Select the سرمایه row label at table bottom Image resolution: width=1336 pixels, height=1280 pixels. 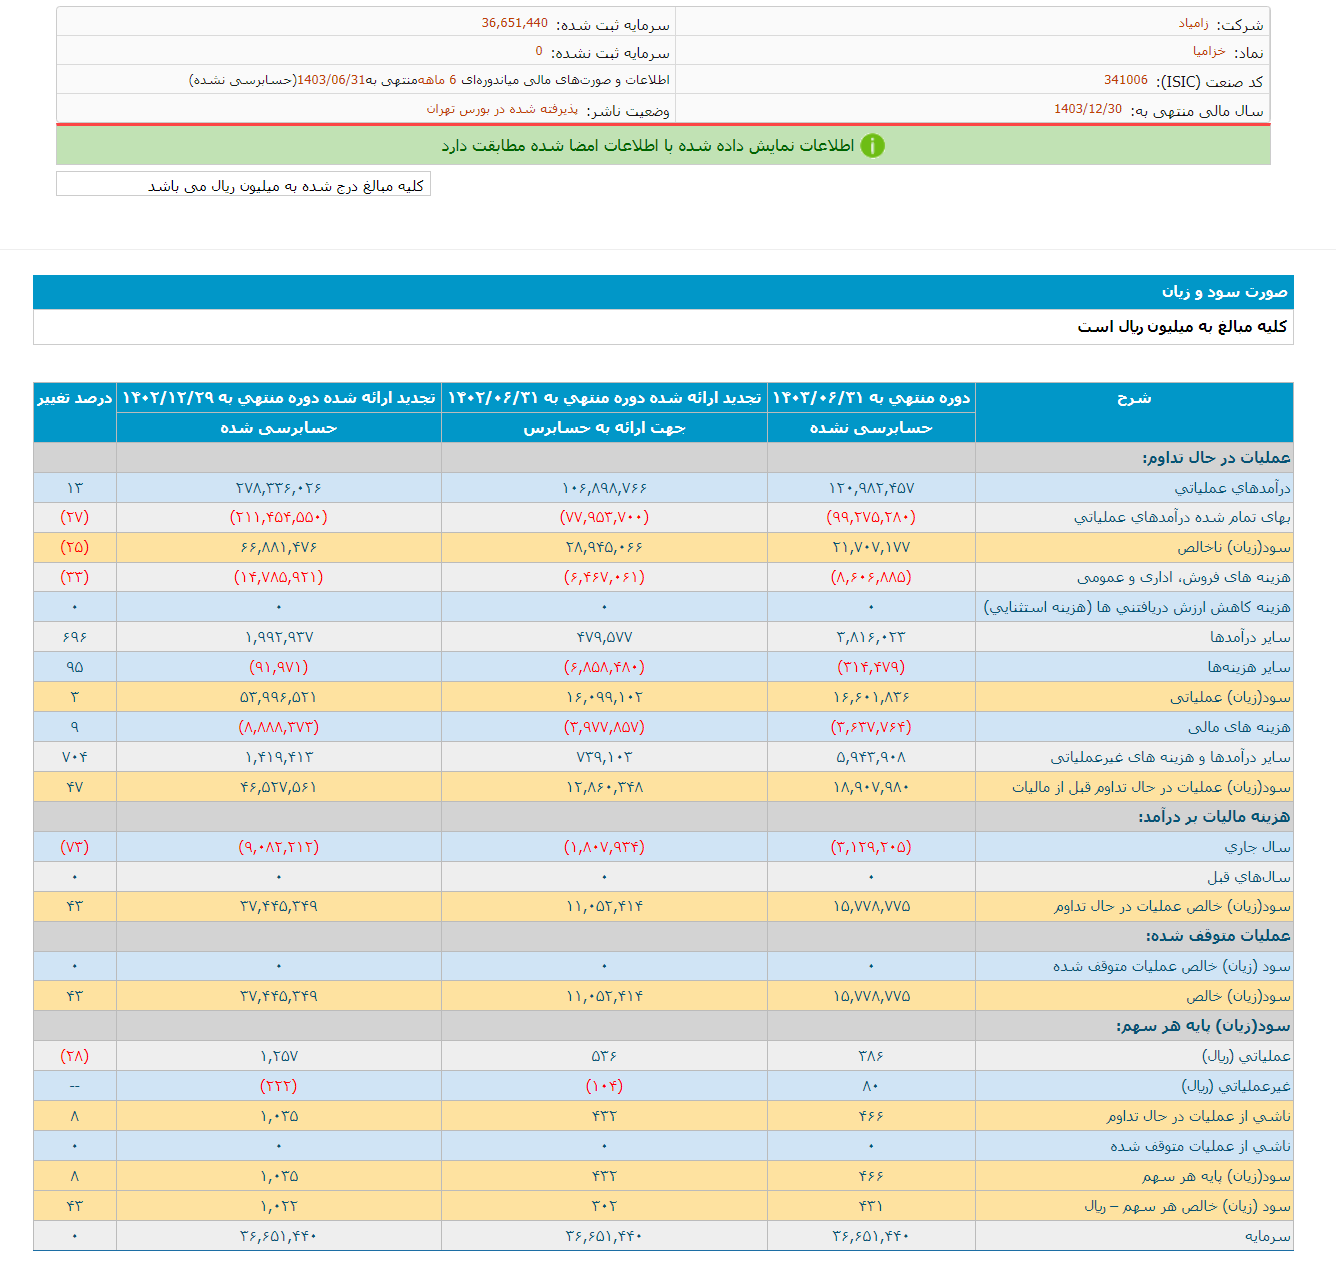1267,1237
